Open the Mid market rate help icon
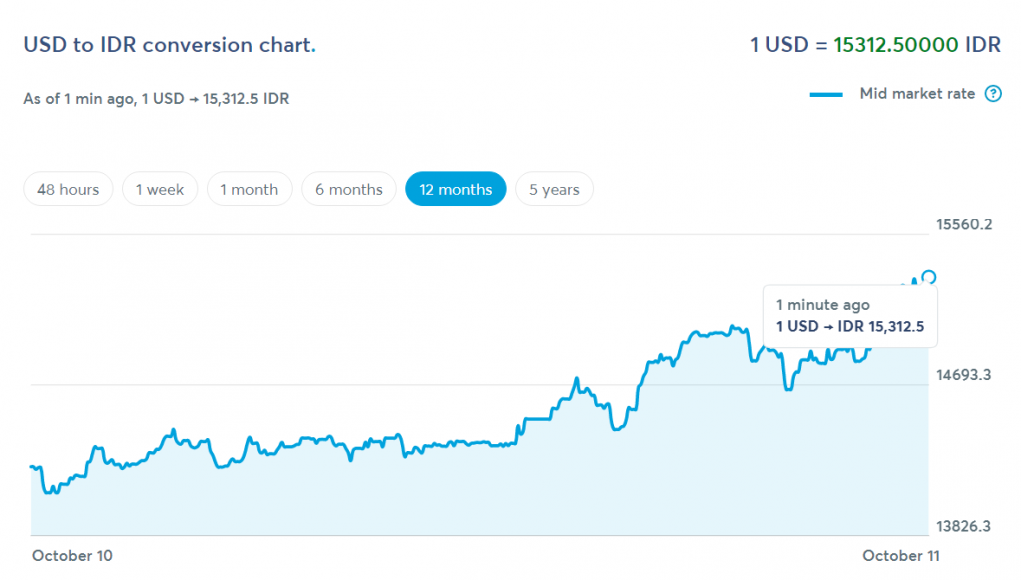This screenshot has width=1021, height=580. pyautogui.click(x=993, y=94)
